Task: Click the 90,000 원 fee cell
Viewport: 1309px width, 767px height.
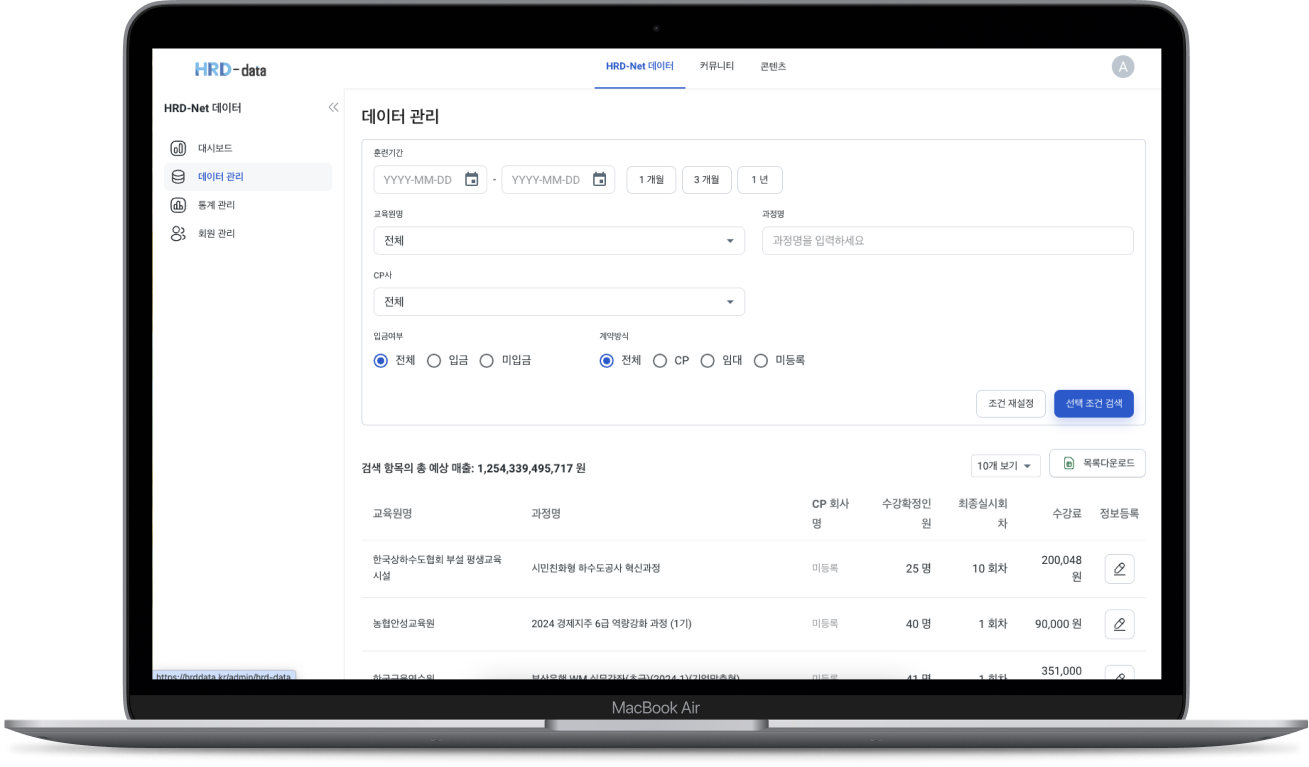Action: [x=1059, y=624]
